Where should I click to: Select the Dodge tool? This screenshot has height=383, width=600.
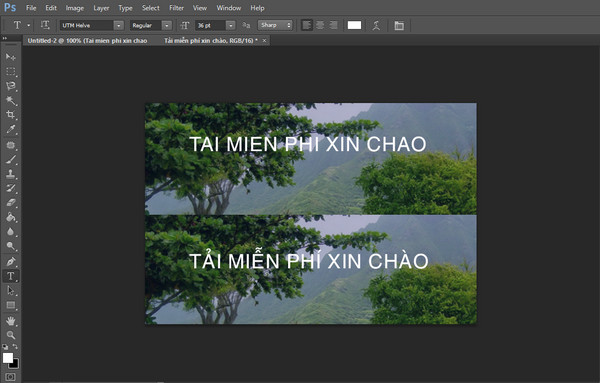click(x=10, y=246)
